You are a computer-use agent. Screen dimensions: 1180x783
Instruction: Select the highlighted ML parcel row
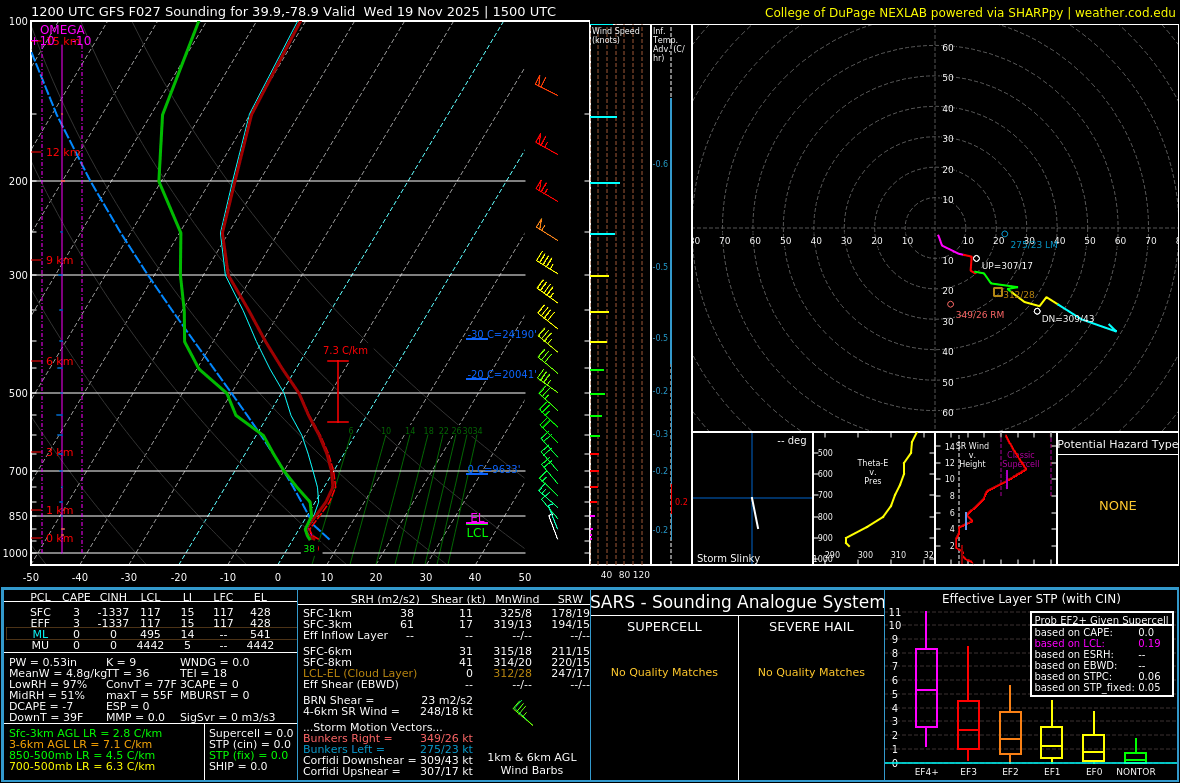coord(151,635)
